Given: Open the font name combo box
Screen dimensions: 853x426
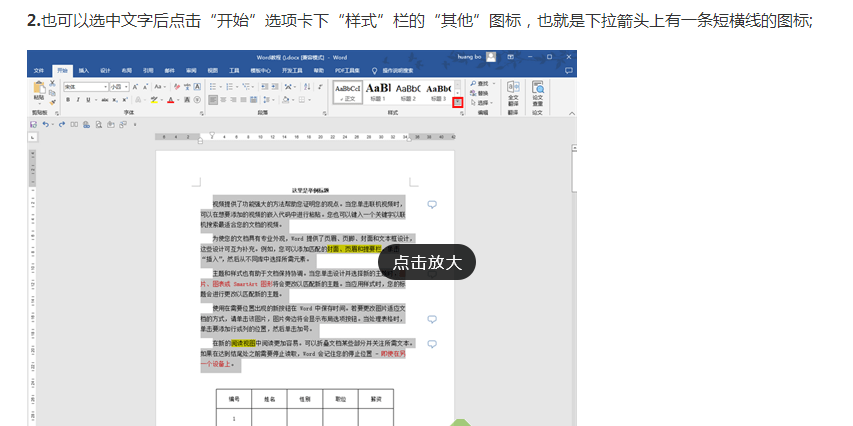Looking at the screenshot, I should [86, 87].
